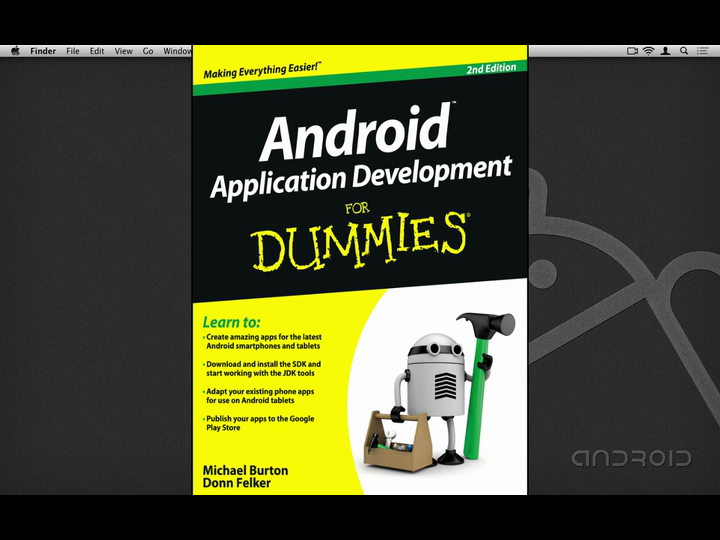Open the user account menu icon
Screen dimensions: 720x540
click(665, 51)
